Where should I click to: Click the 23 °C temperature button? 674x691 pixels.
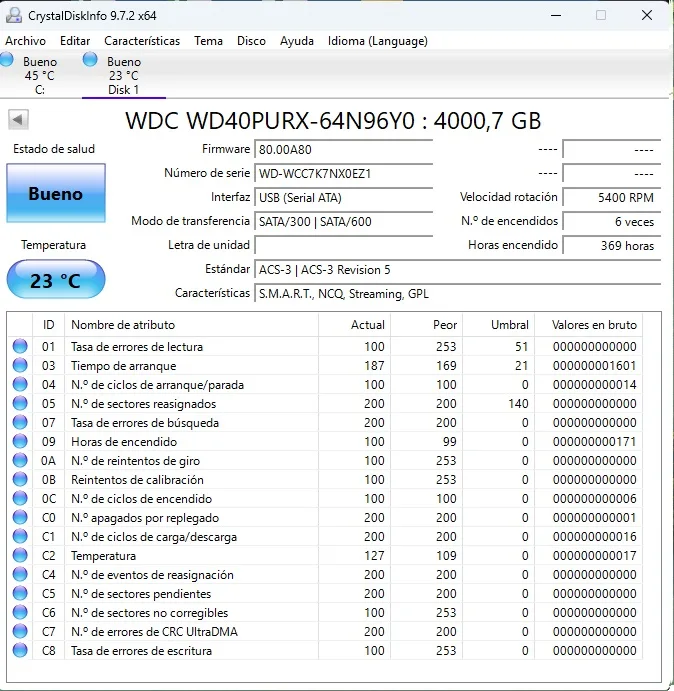coord(55,280)
